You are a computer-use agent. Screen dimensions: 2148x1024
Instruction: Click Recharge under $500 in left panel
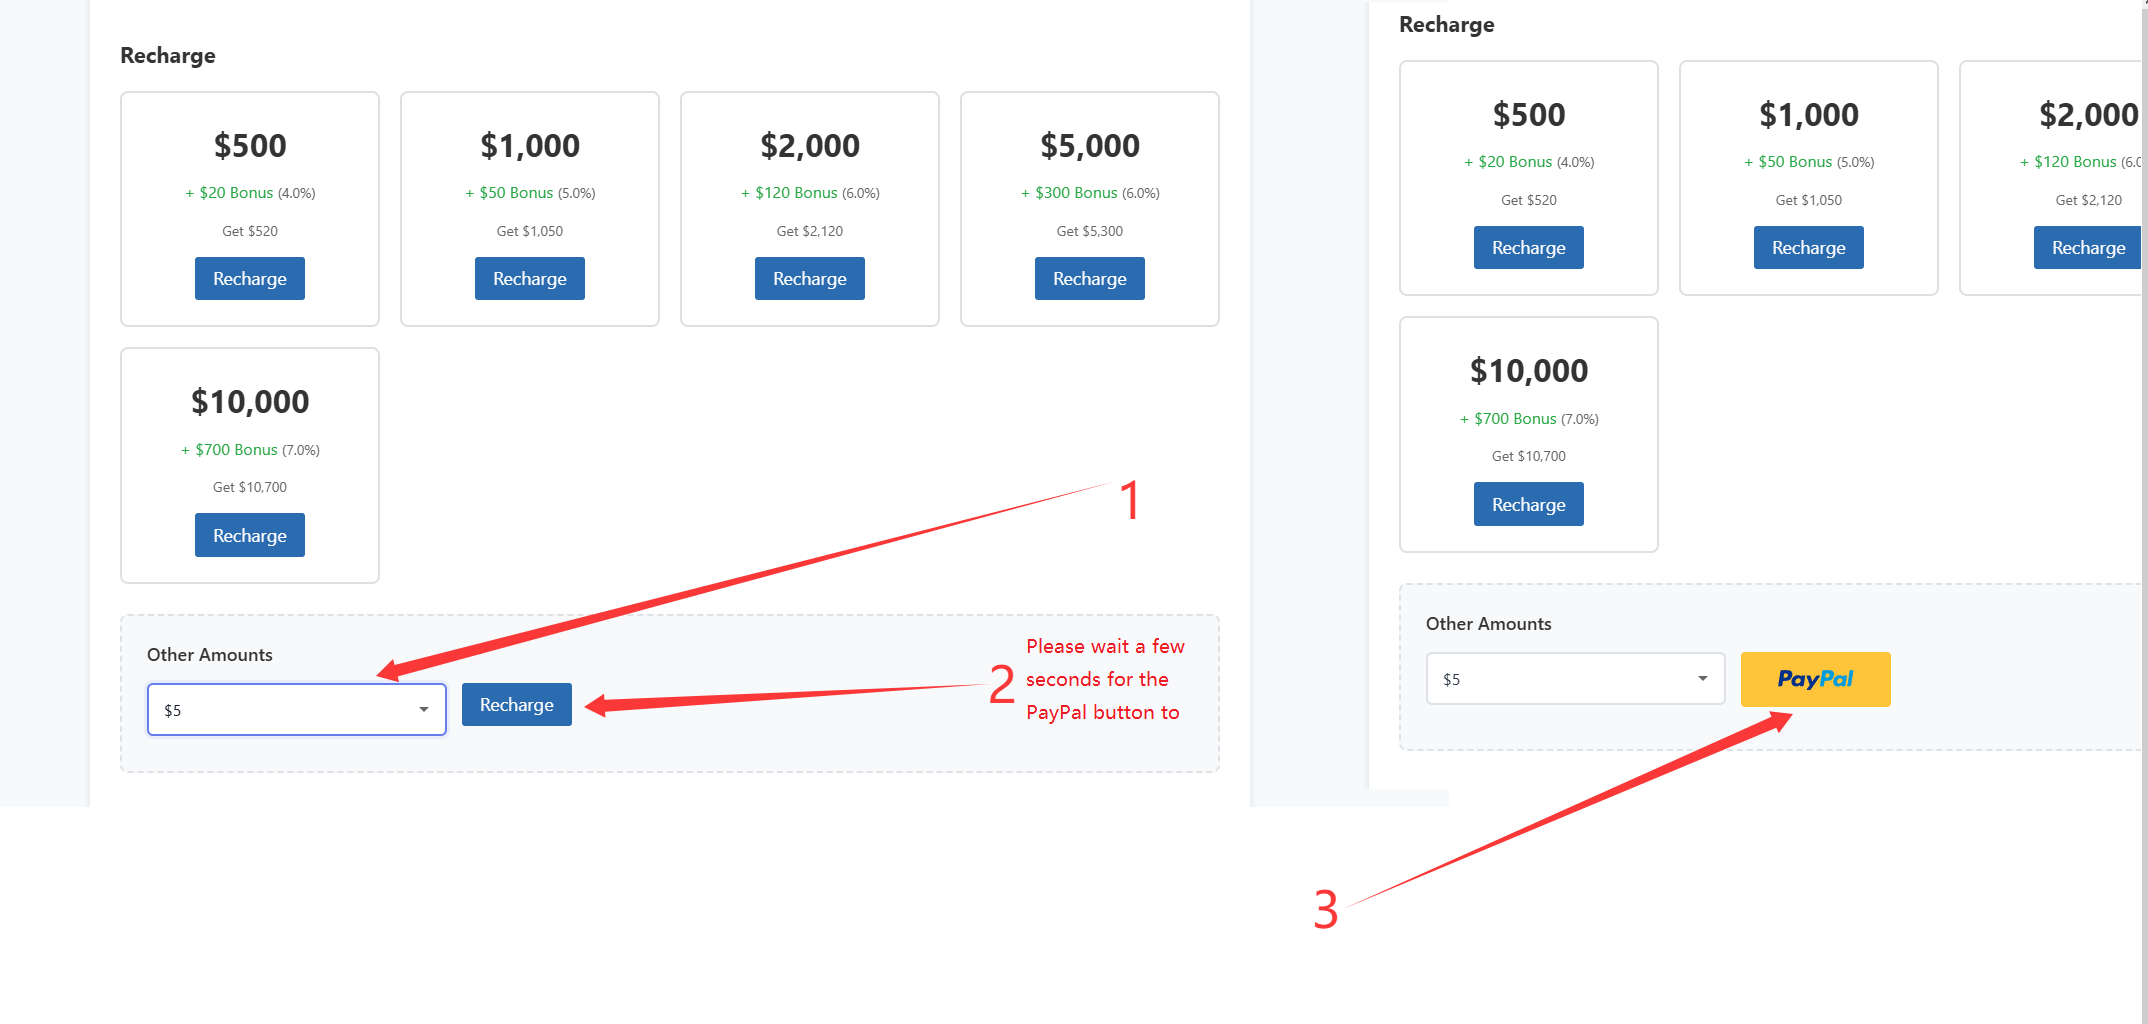point(249,279)
